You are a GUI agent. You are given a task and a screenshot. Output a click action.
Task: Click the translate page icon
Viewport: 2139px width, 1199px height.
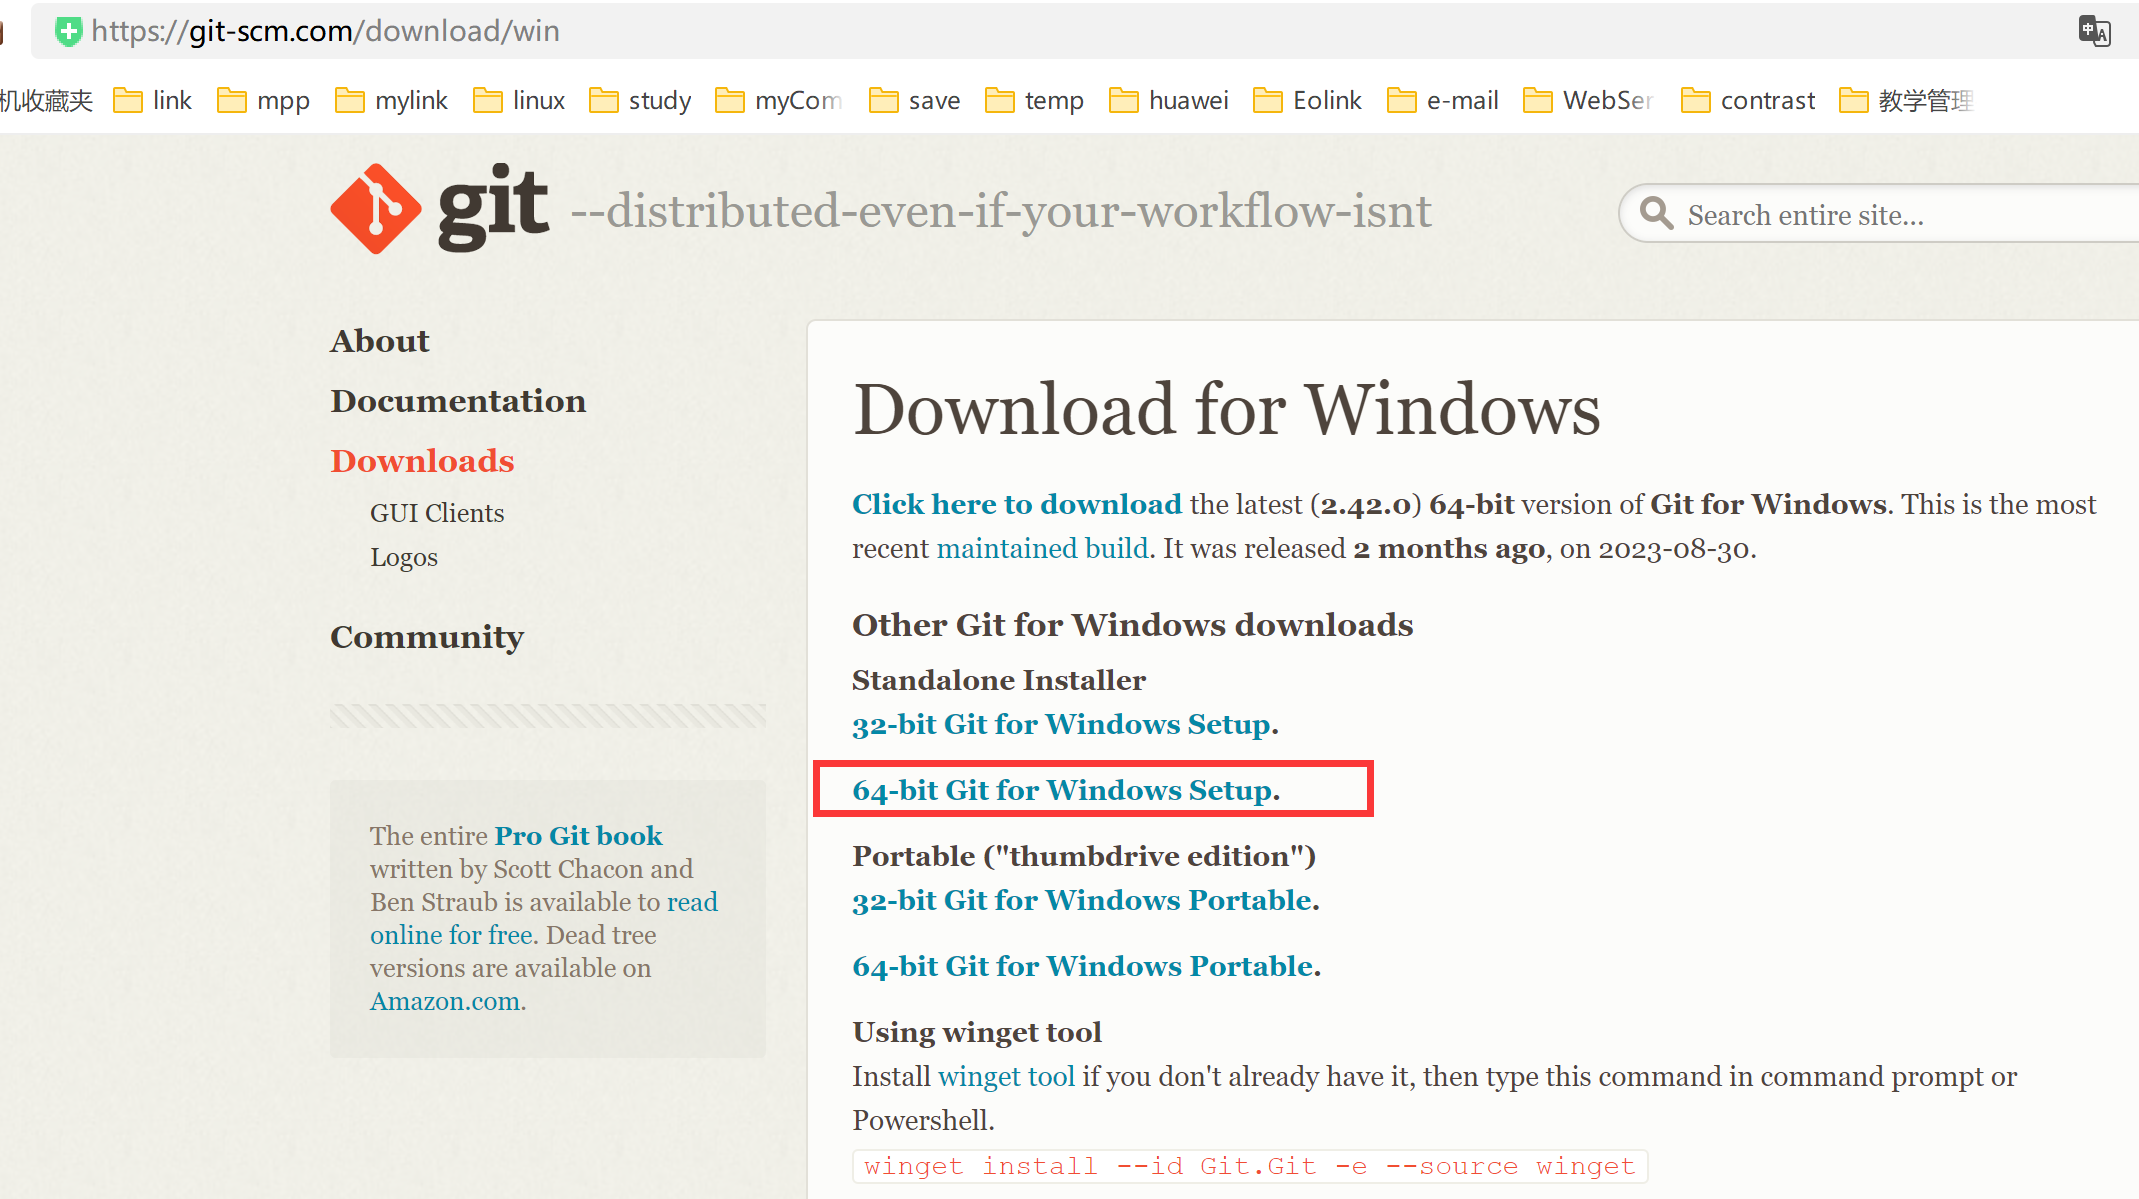click(2094, 31)
